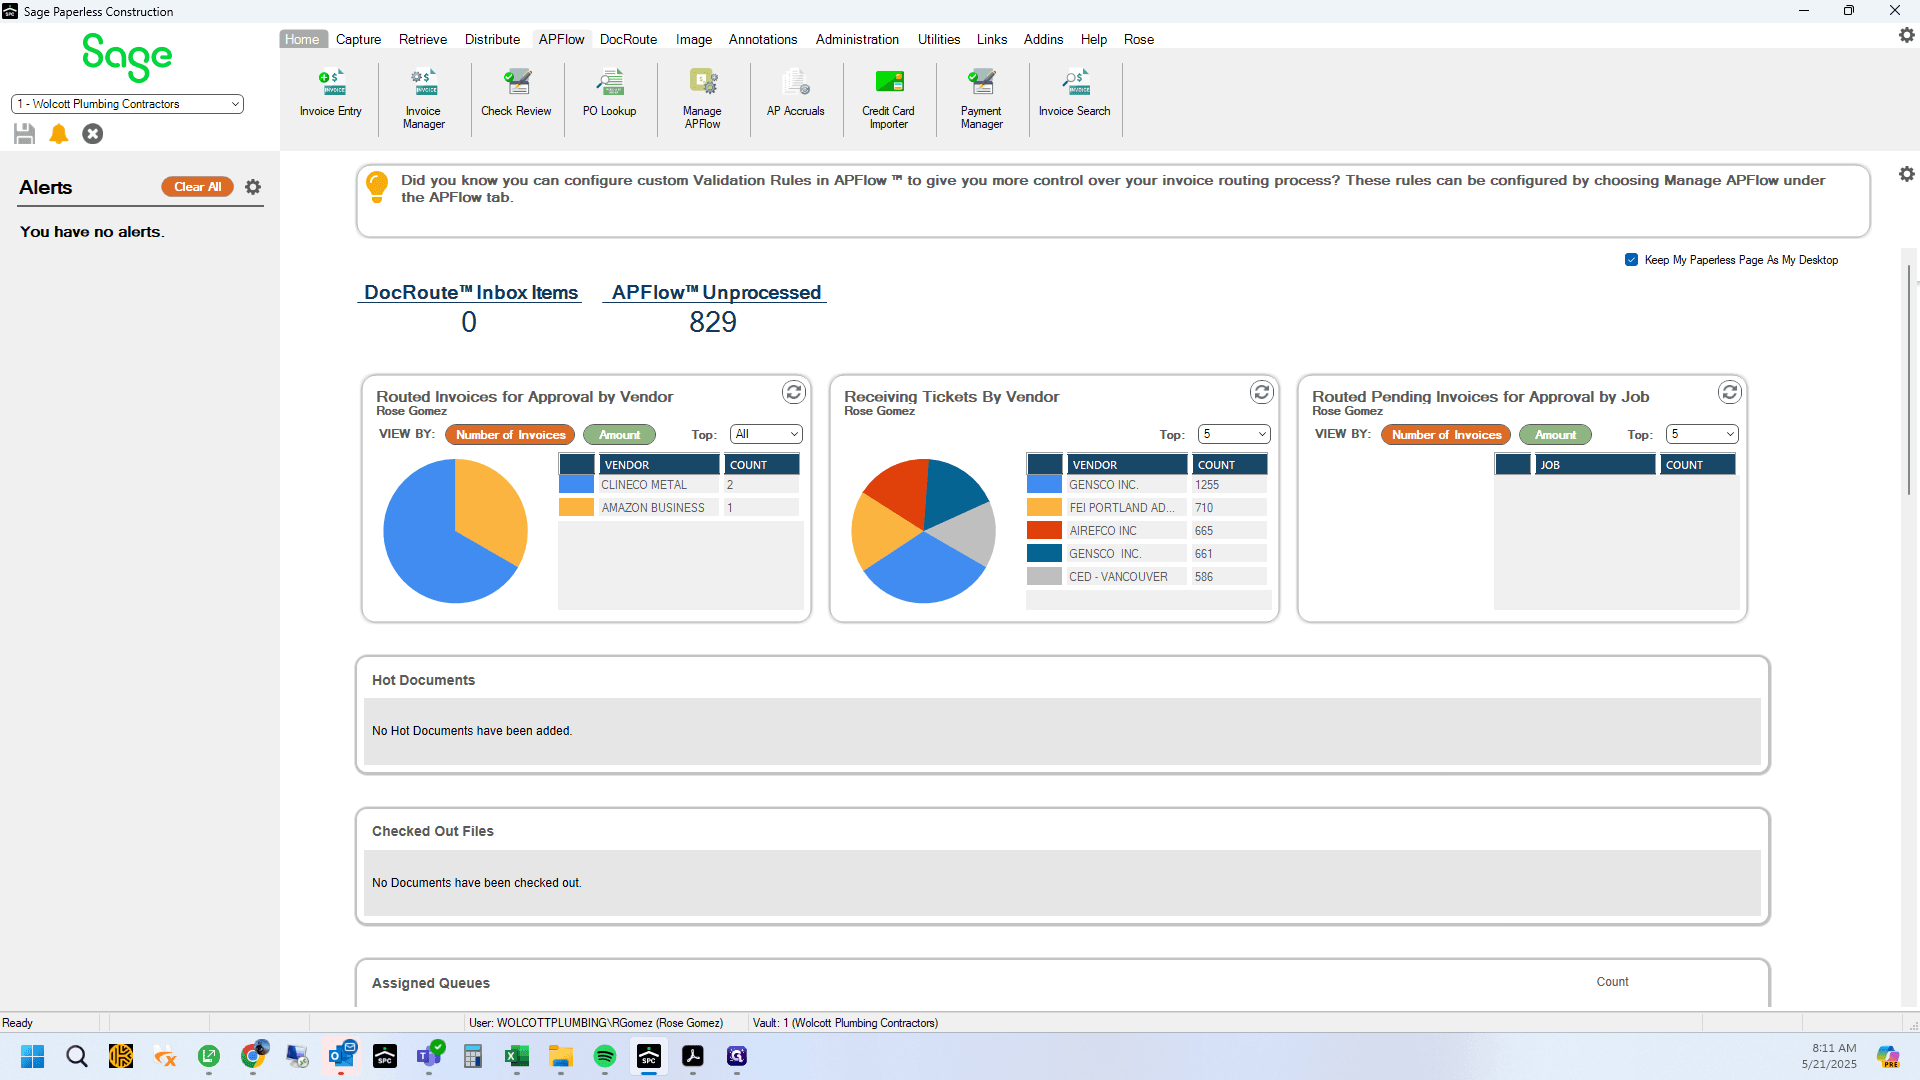Click the save disk icon under the company selector

(x=25, y=134)
